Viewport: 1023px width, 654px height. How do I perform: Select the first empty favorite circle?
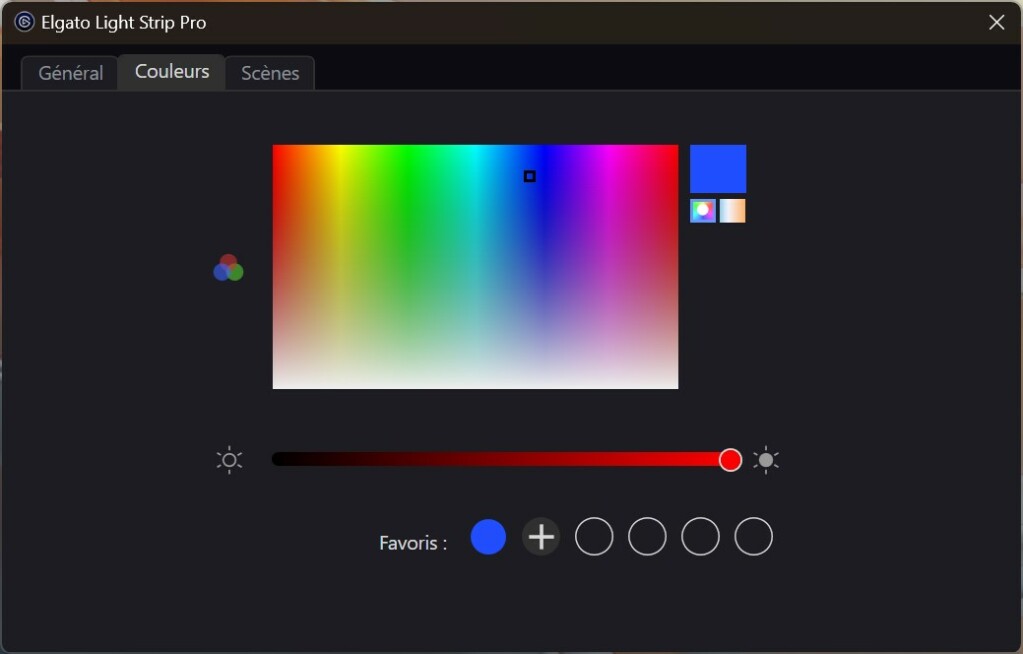[x=594, y=536]
